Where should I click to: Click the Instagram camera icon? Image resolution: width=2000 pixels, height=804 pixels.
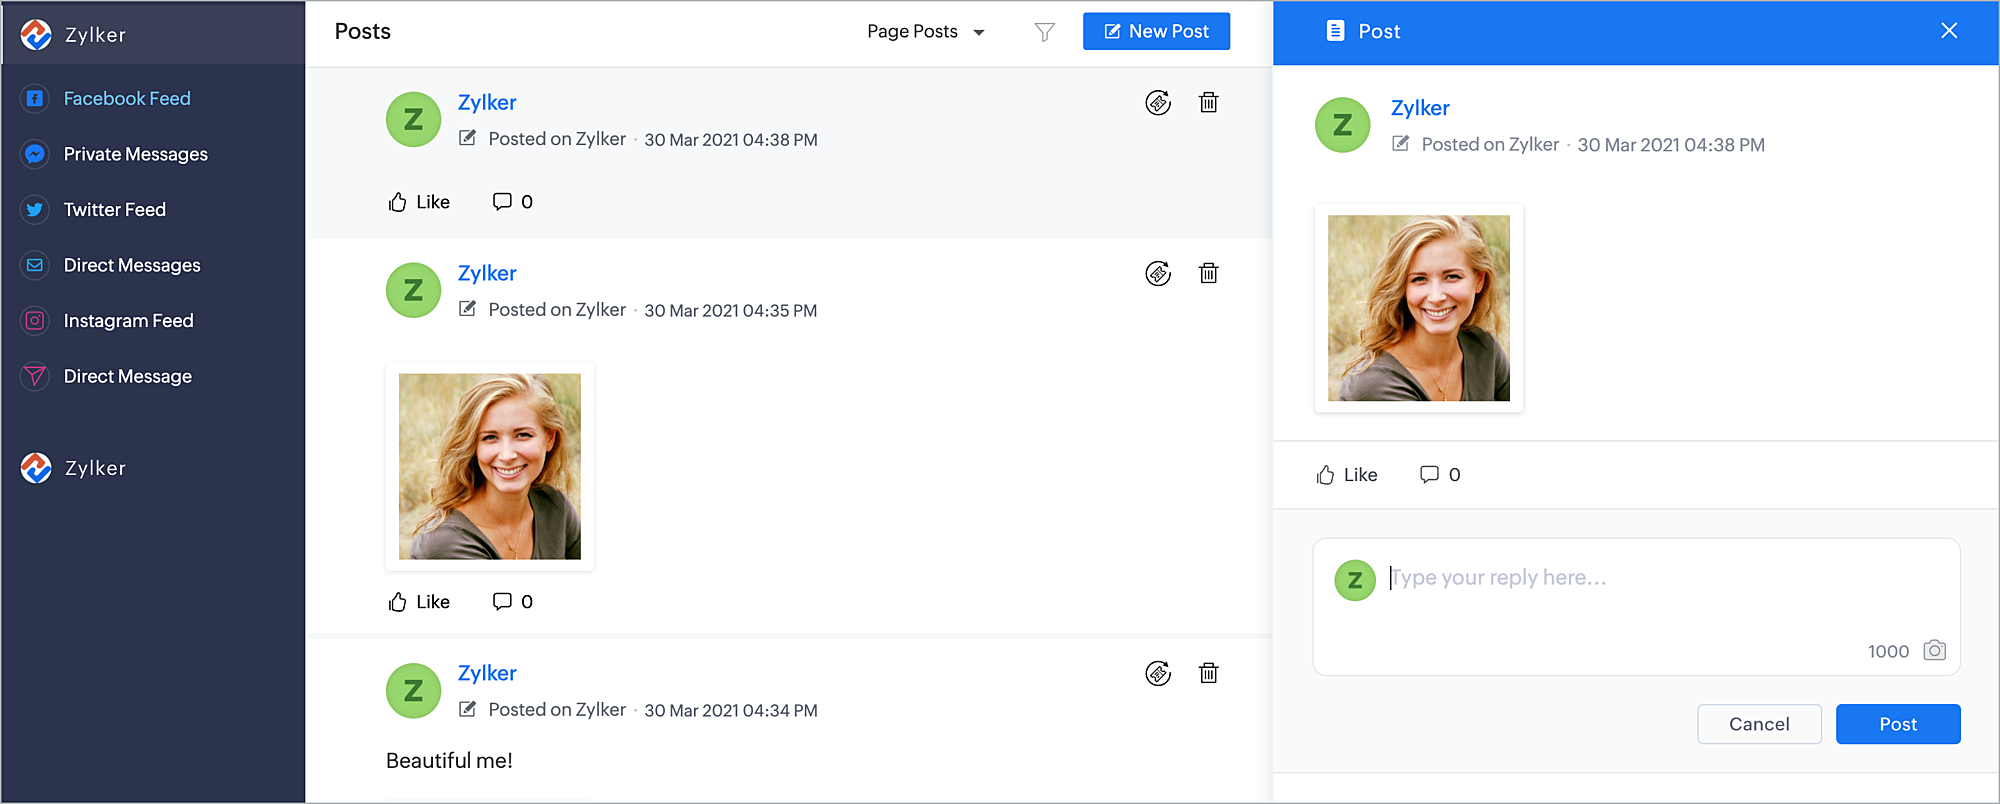[x=35, y=321]
